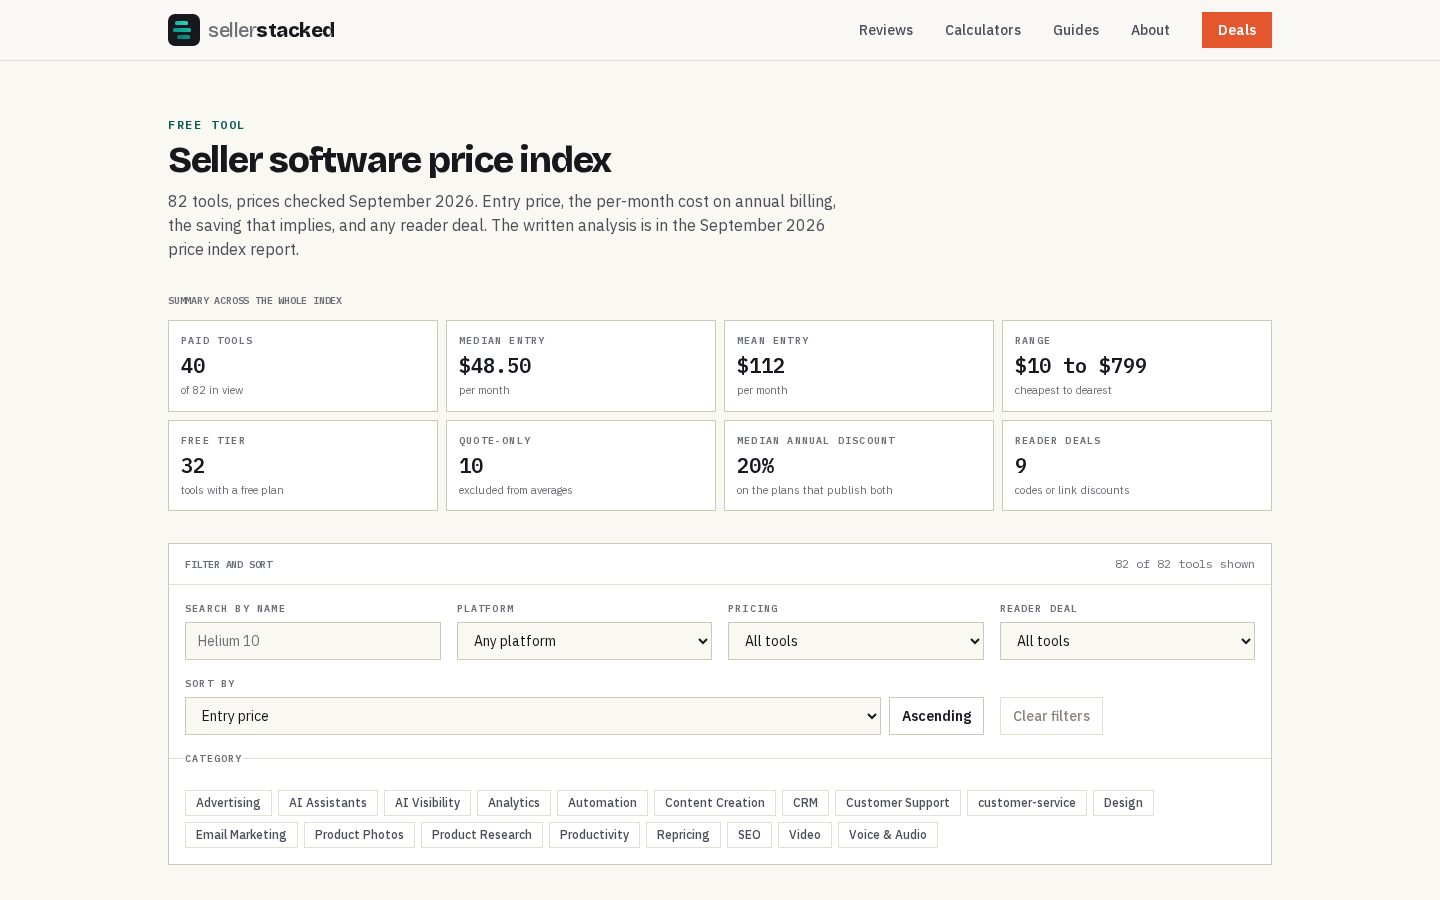Click the Mean Entry $112 value
Image resolution: width=1440 pixels, height=900 pixels.
click(x=761, y=366)
